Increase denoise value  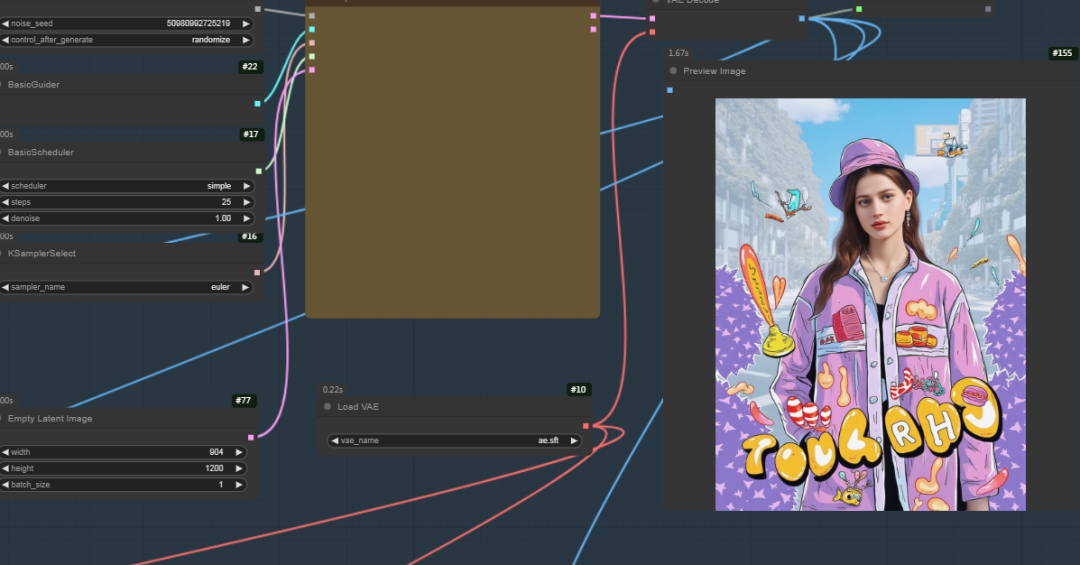click(x=246, y=218)
